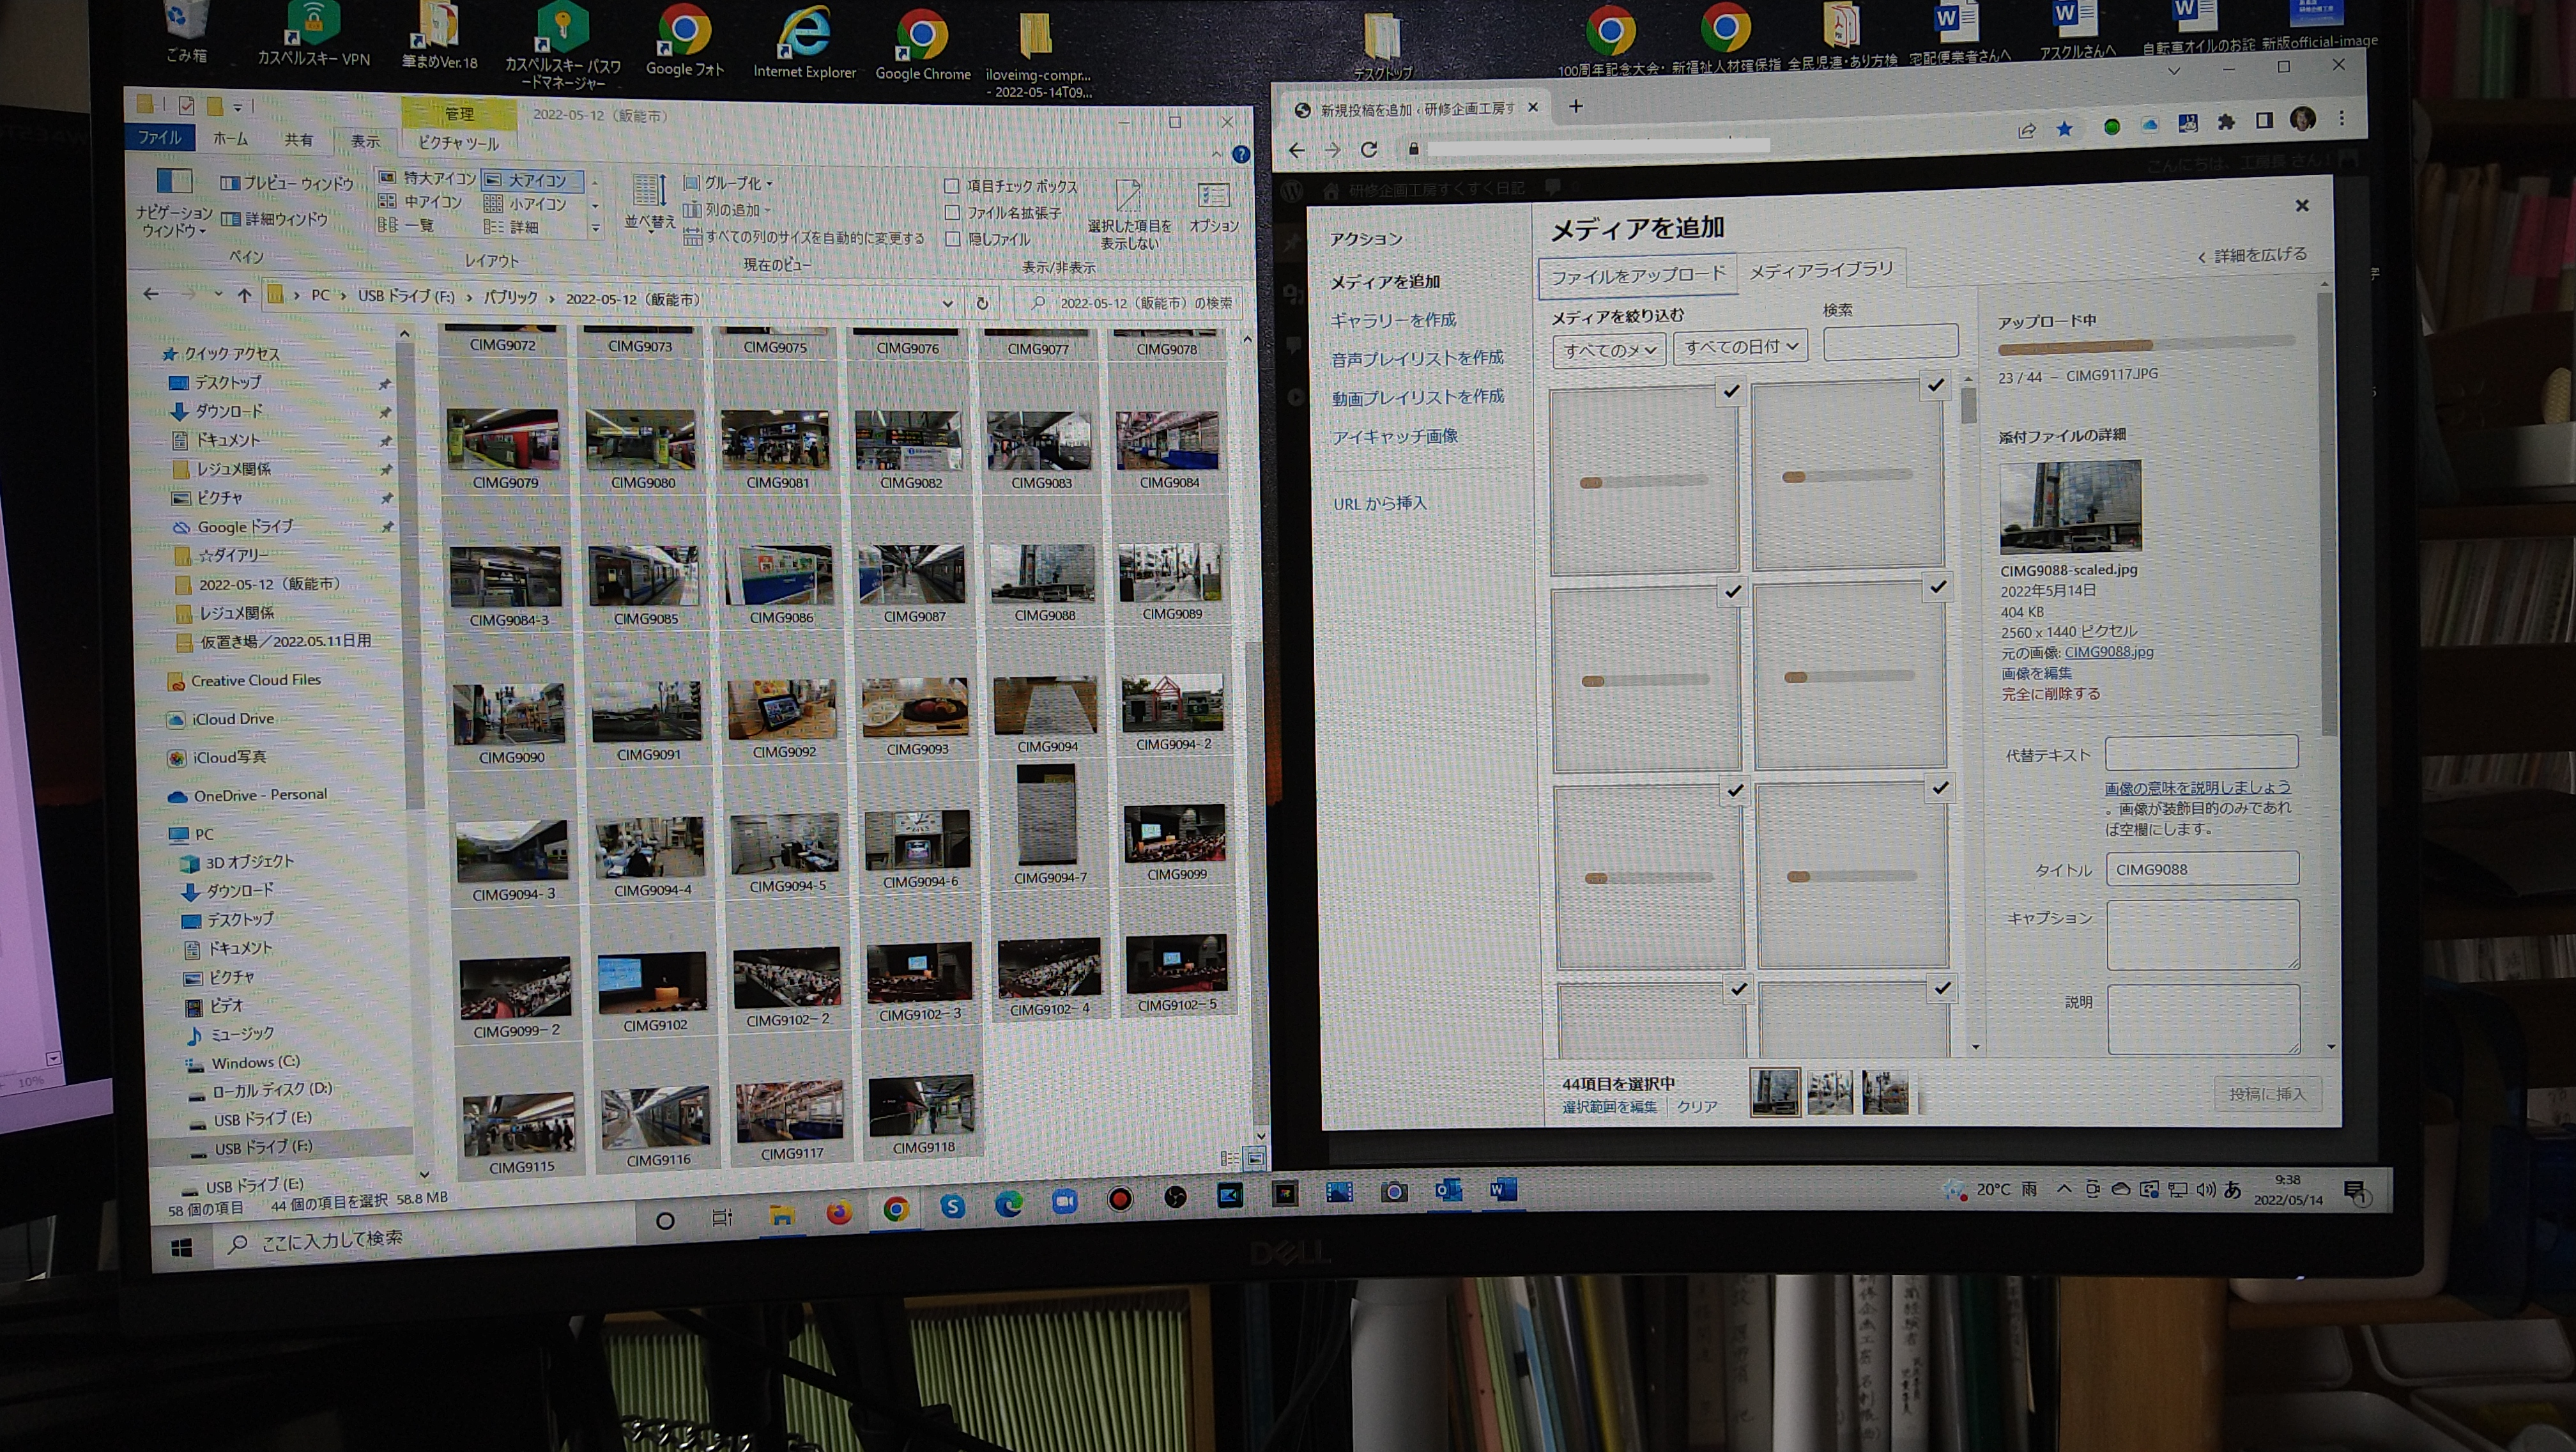Expand details panel (詳細を広げる)
The image size is (2576, 1452).
coord(2252,256)
